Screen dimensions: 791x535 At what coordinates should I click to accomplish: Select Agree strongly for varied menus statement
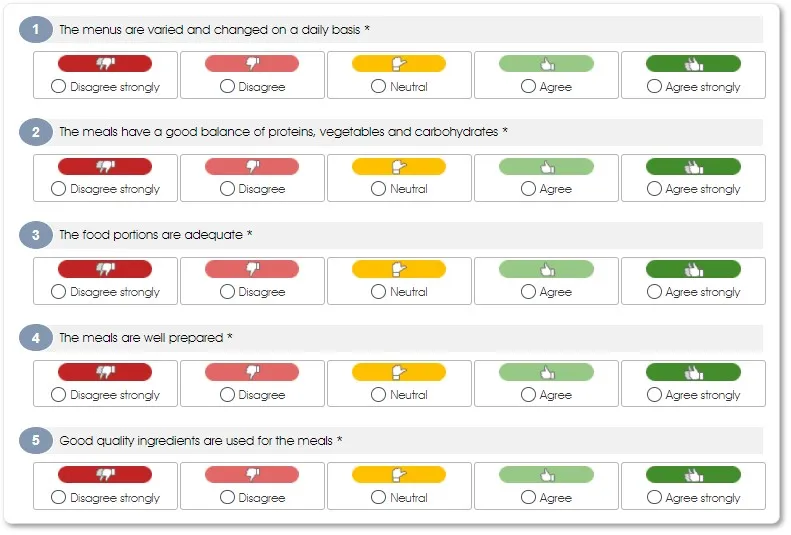[654, 87]
